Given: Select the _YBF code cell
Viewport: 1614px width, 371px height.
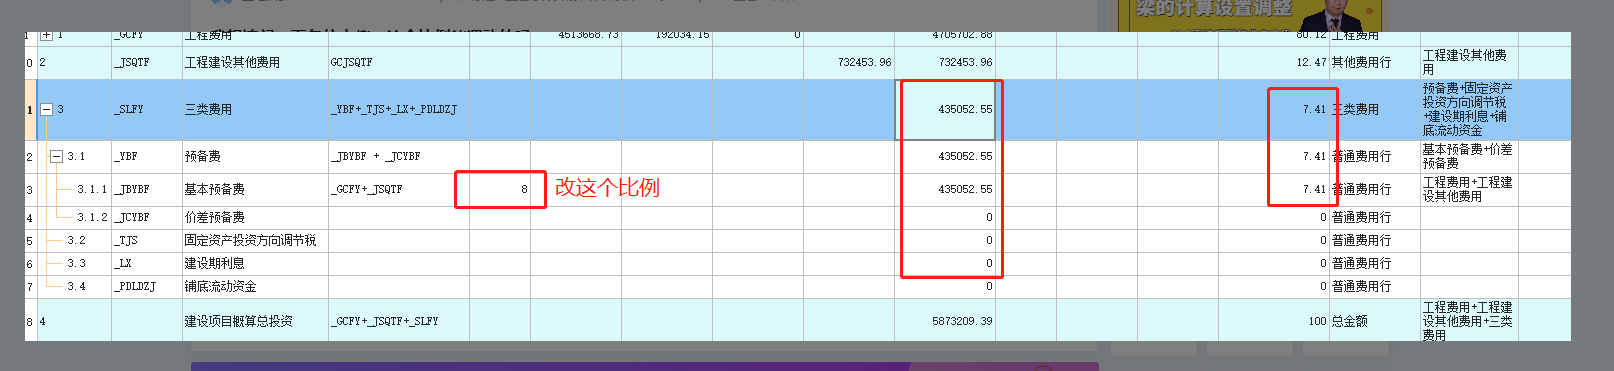Looking at the screenshot, I should 147,157.
